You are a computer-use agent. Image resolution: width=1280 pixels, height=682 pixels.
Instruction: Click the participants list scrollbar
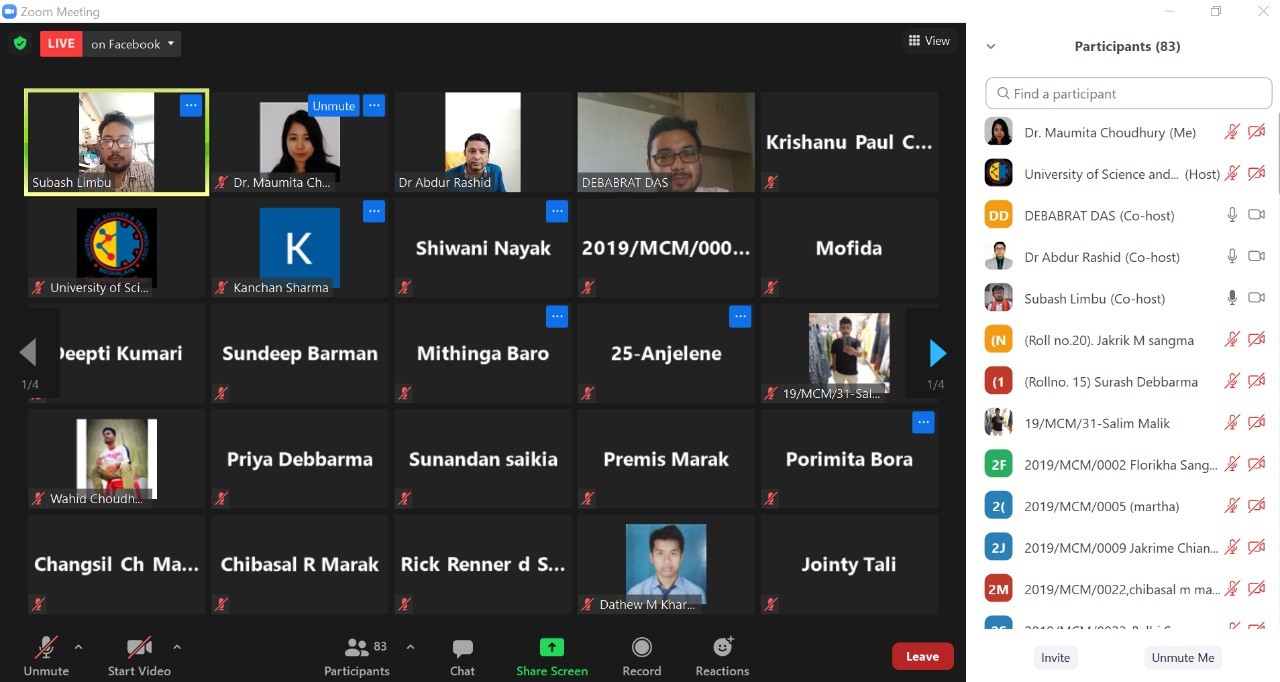(1276, 160)
